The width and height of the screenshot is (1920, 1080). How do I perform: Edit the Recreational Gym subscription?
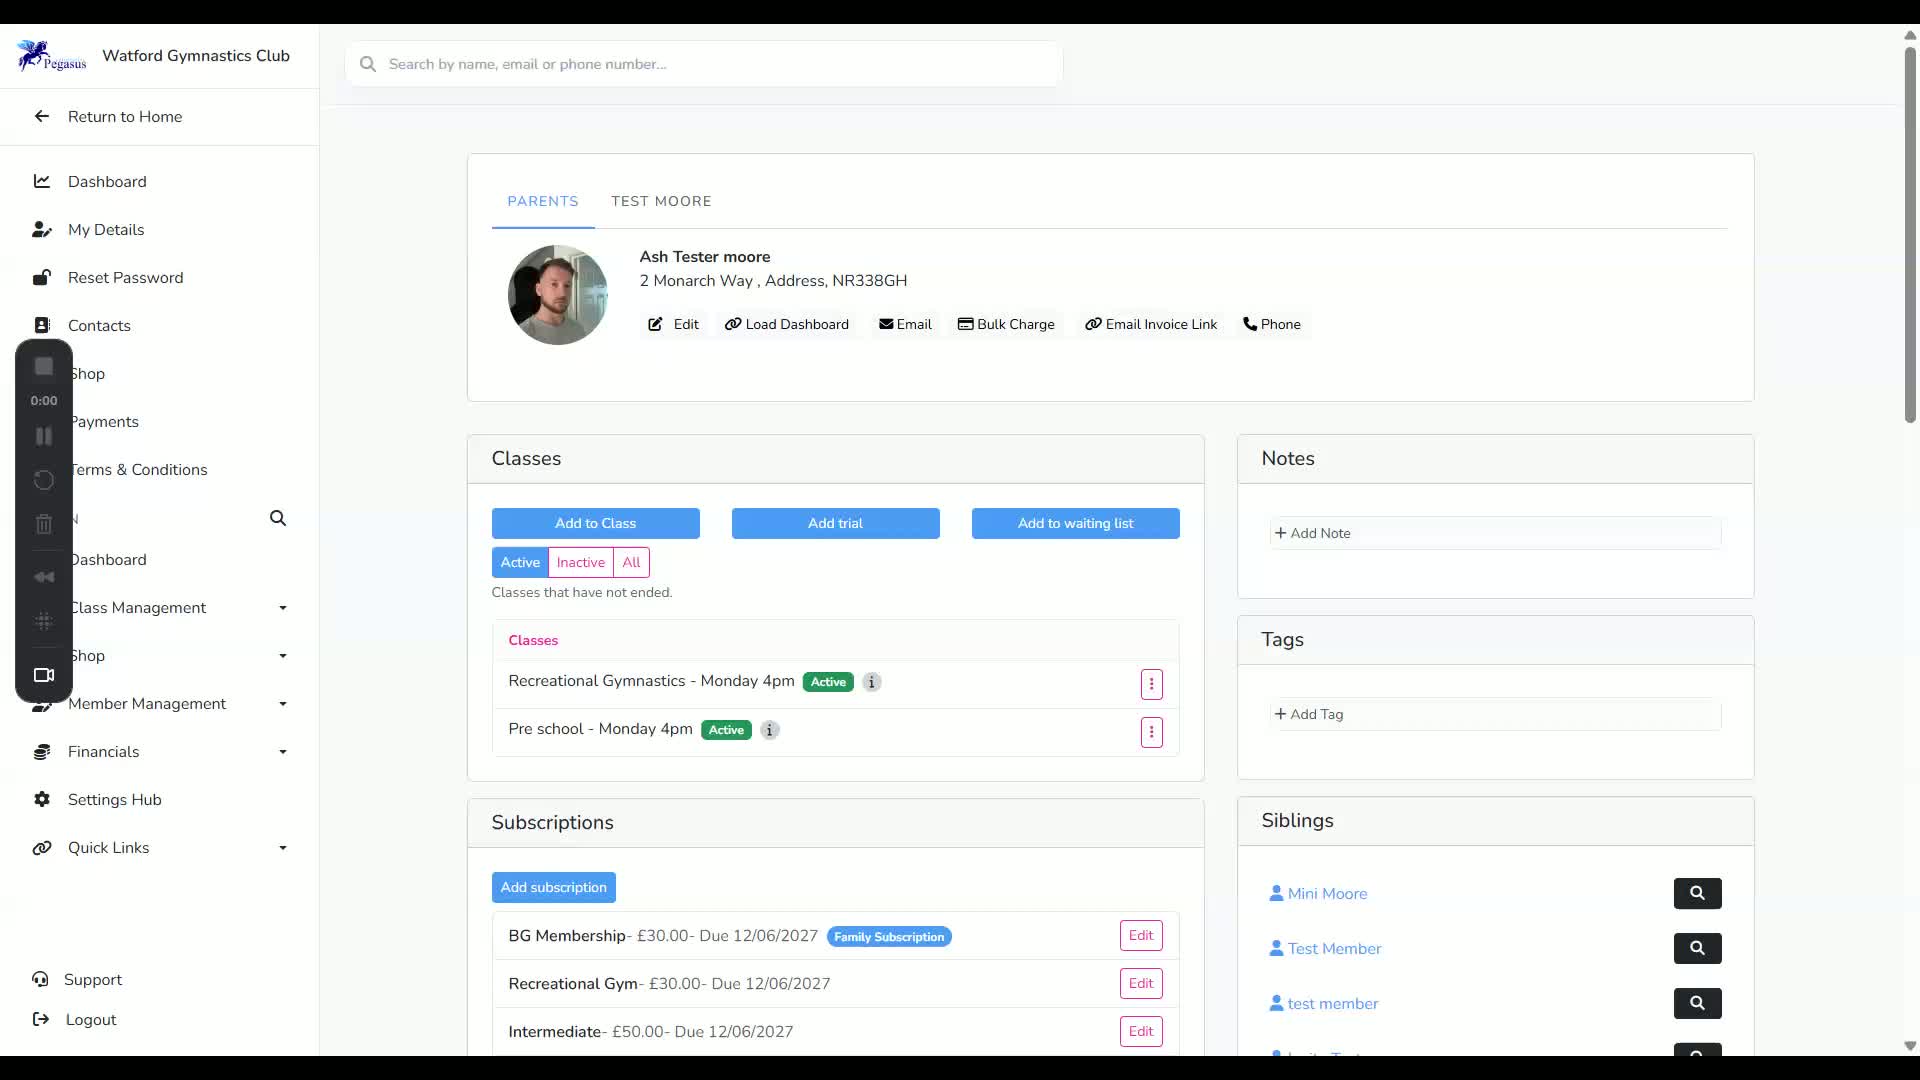1141,983
